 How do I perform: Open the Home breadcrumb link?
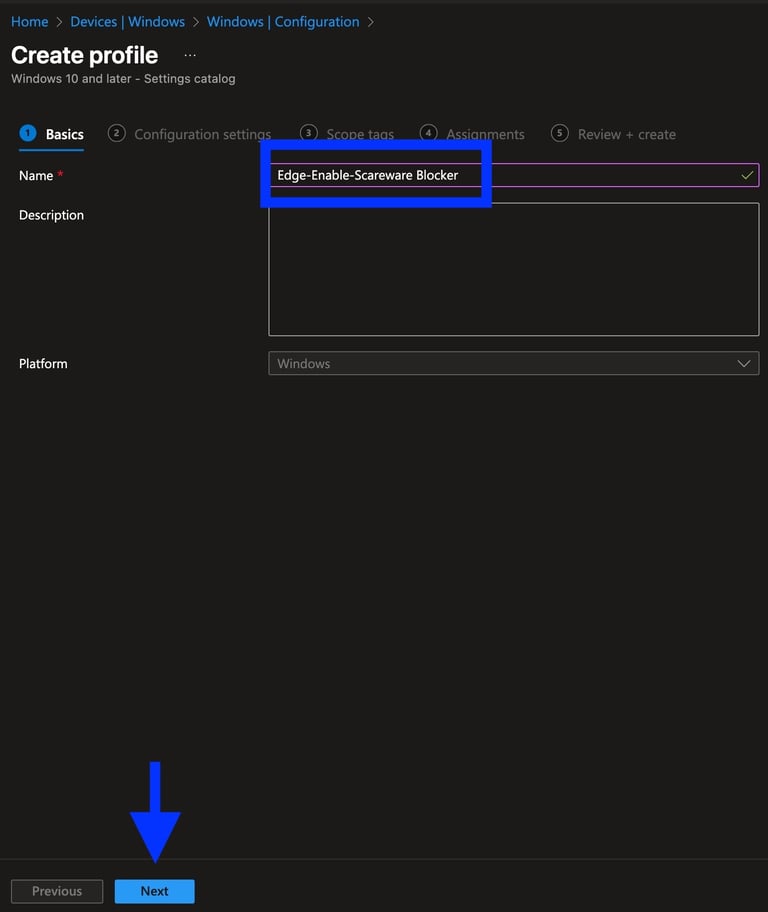[x=30, y=22]
